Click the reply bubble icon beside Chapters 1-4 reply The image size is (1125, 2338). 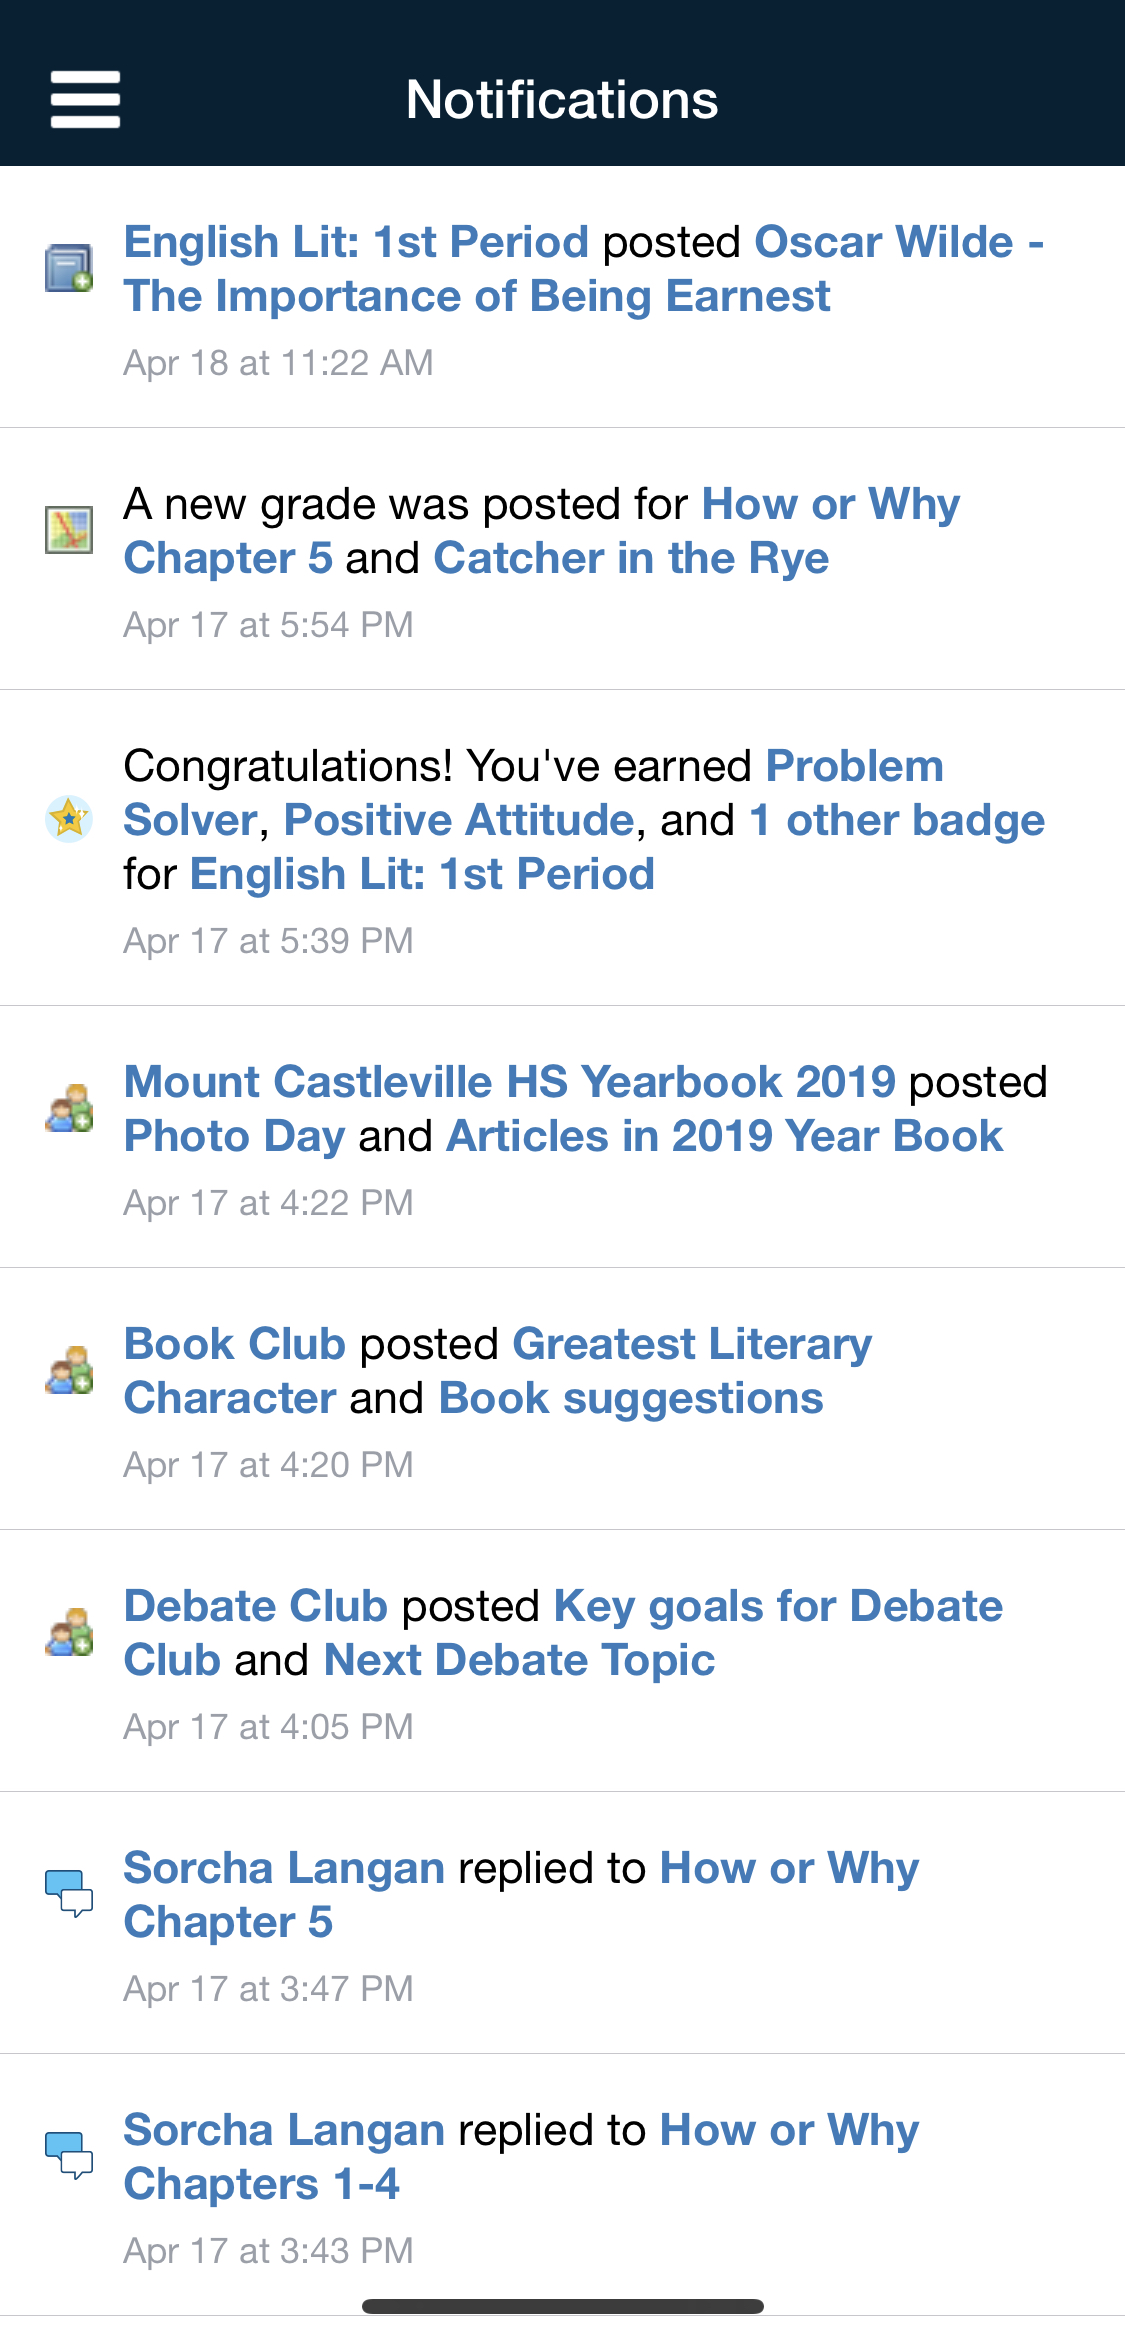pos(69,2155)
